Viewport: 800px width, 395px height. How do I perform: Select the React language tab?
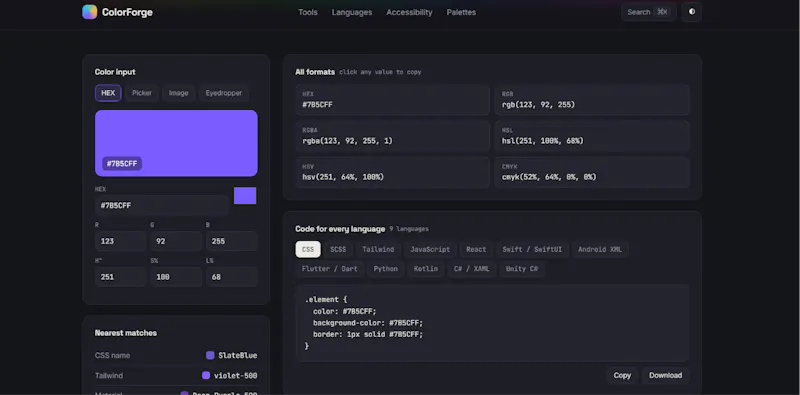click(x=476, y=249)
